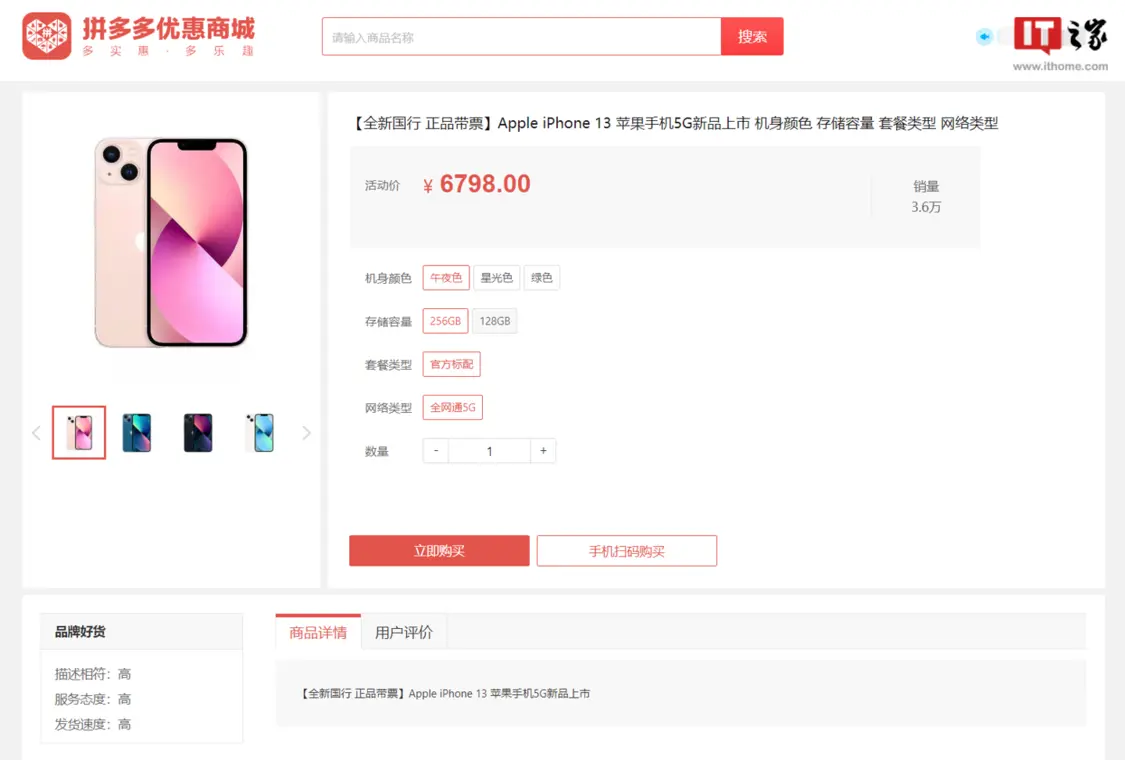Click the 手机扫码购买 button
The width and height of the screenshot is (1125, 760).
click(626, 550)
